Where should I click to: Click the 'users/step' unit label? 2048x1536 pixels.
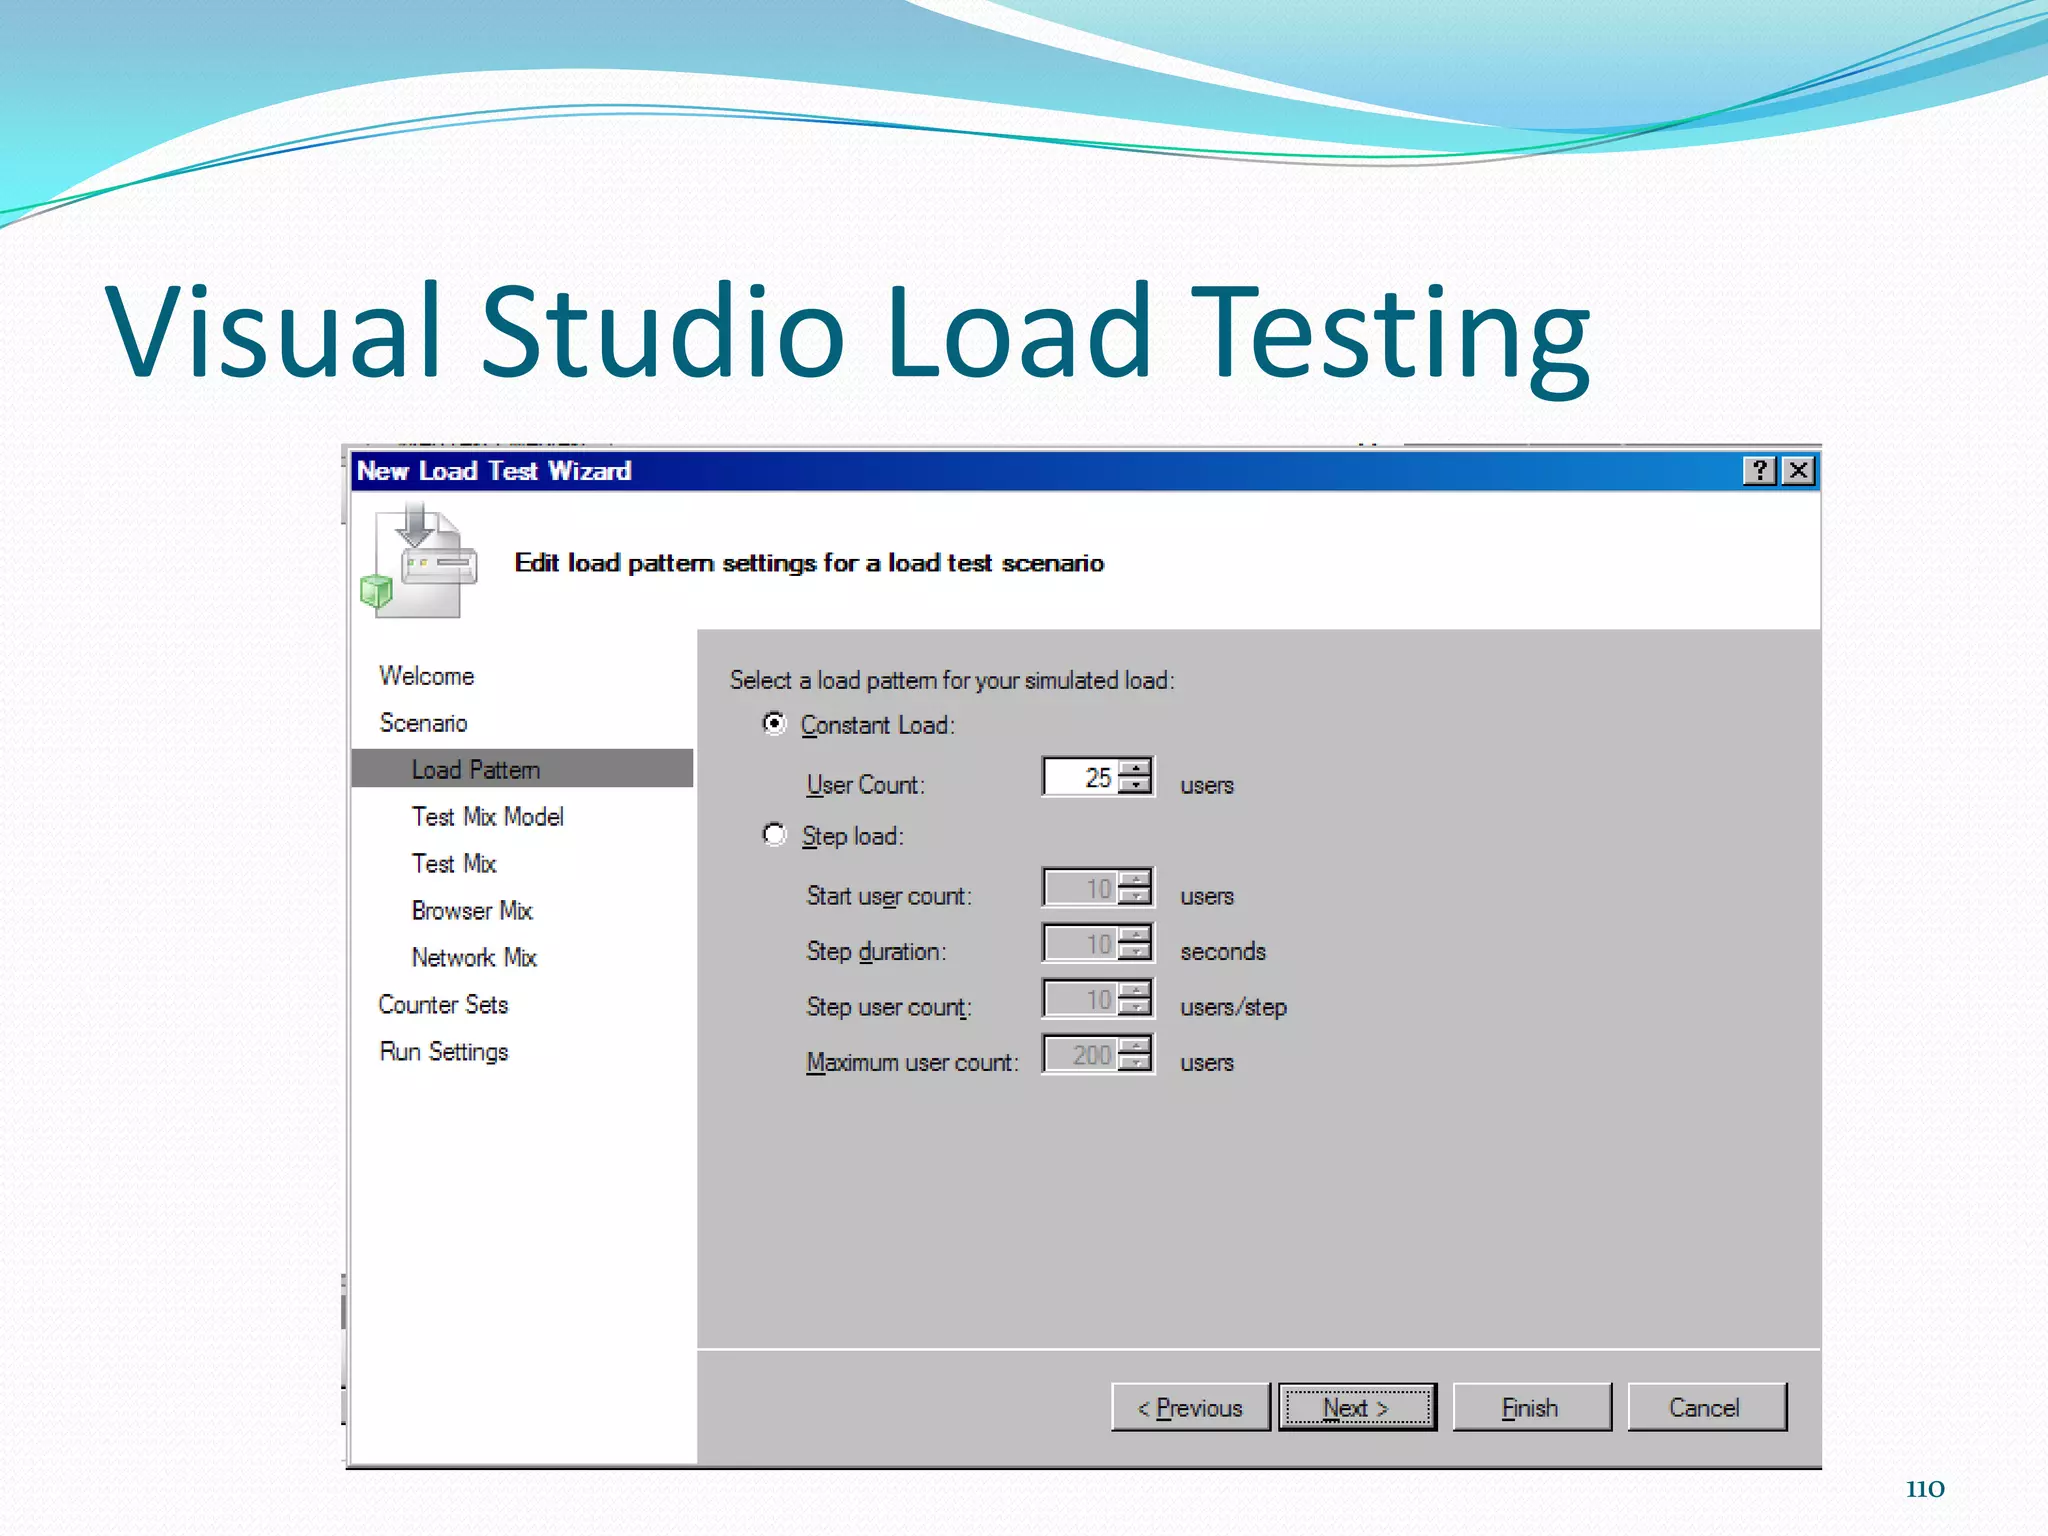tap(1233, 1007)
